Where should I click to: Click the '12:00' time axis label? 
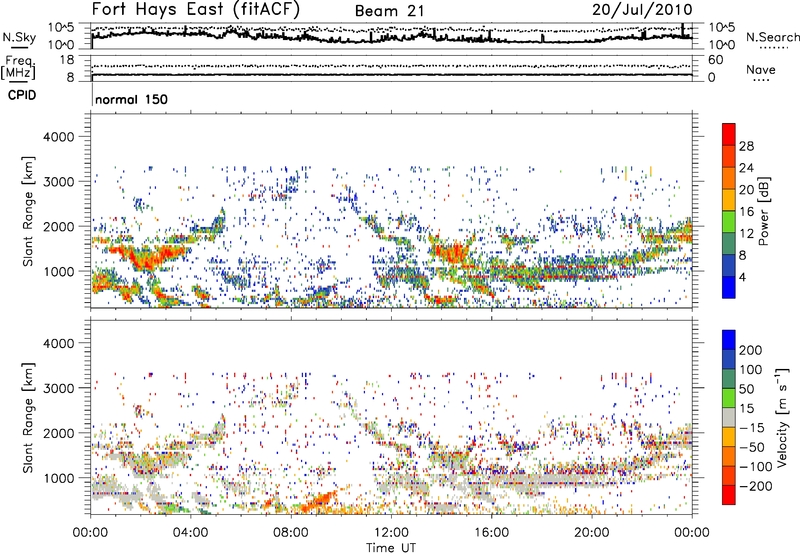[391, 533]
